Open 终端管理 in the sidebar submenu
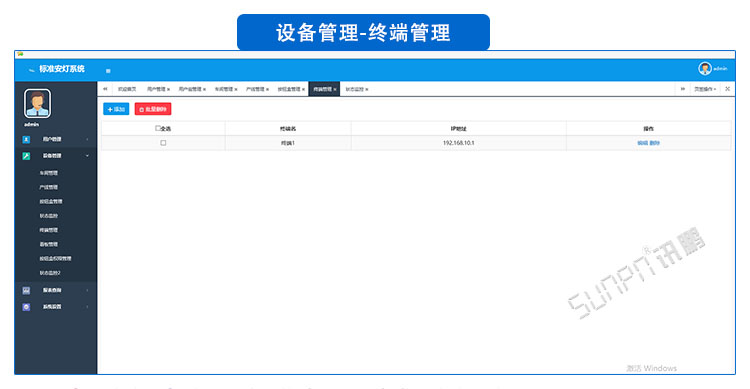 click(x=48, y=230)
